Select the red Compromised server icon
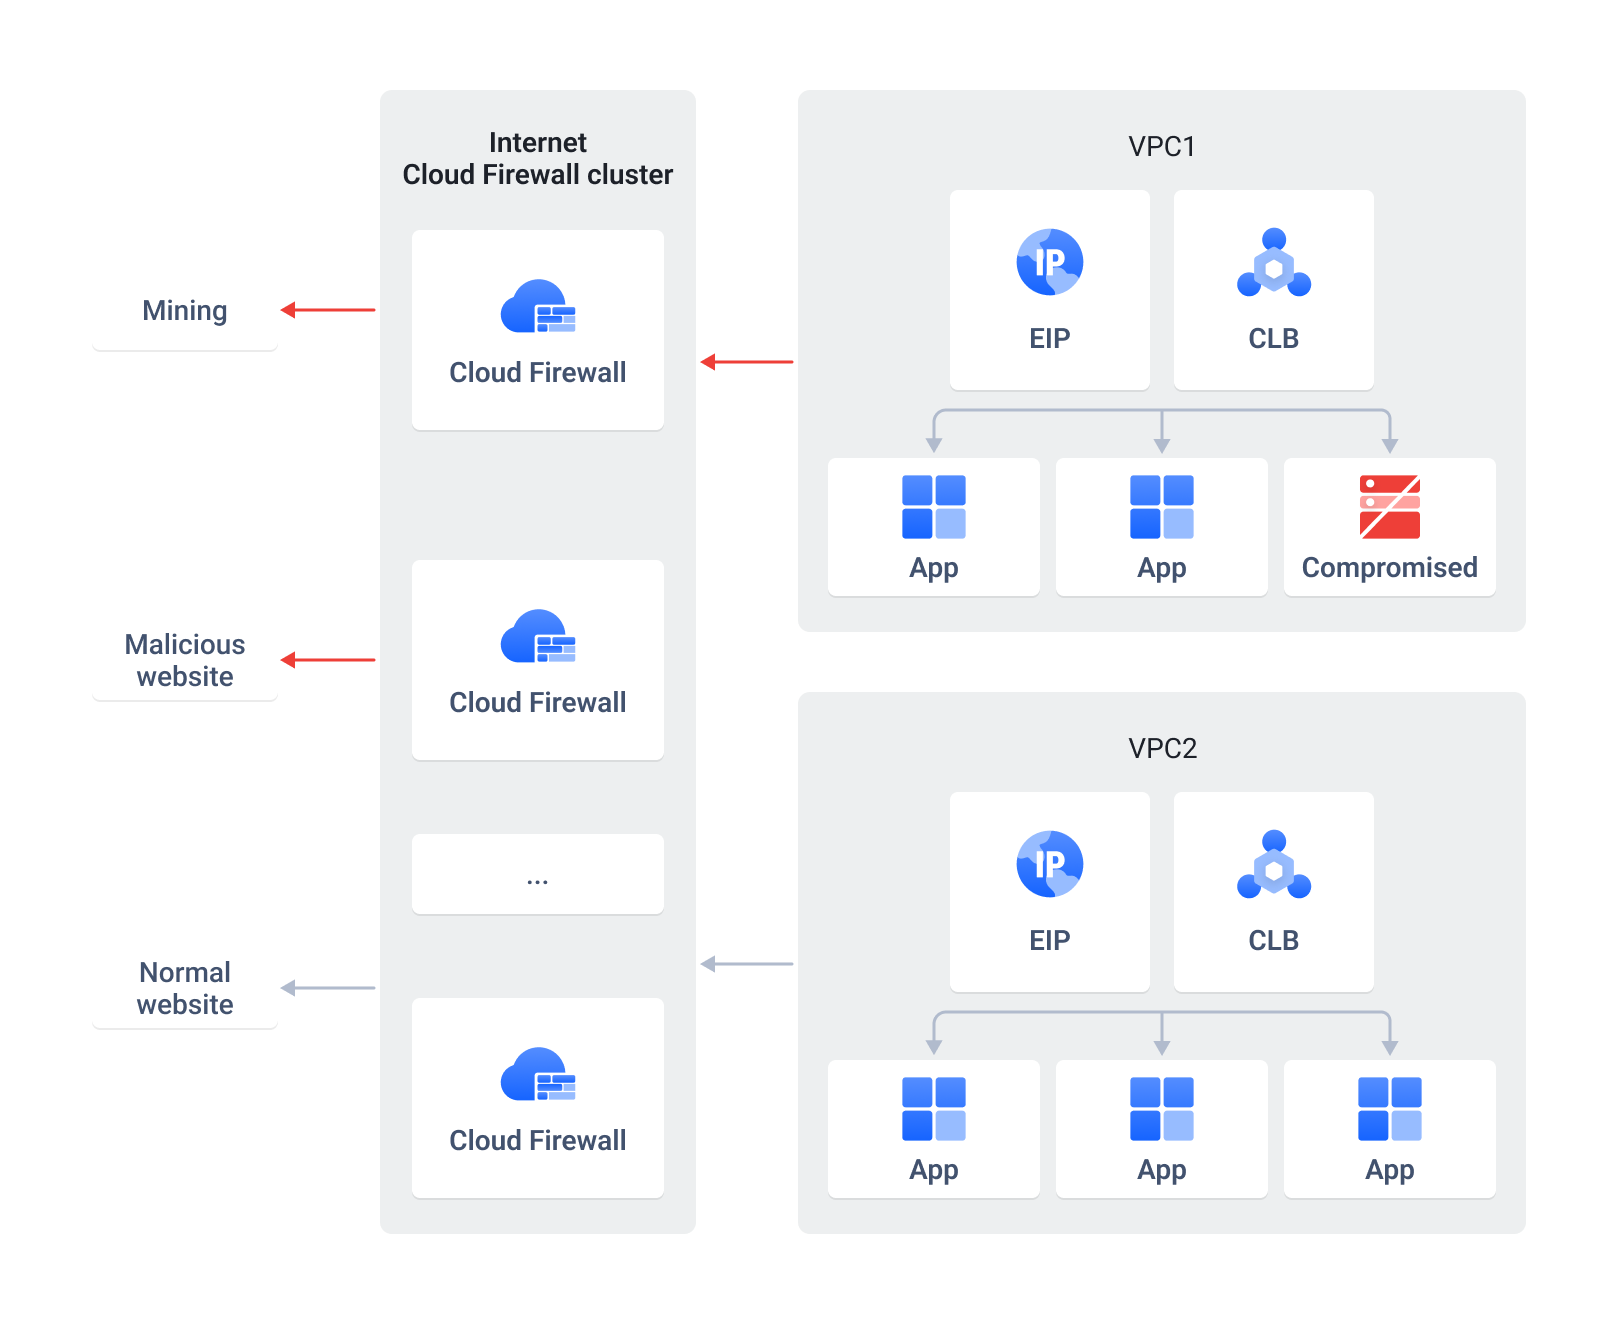Viewport: 1620px width, 1328px height. tap(1389, 507)
